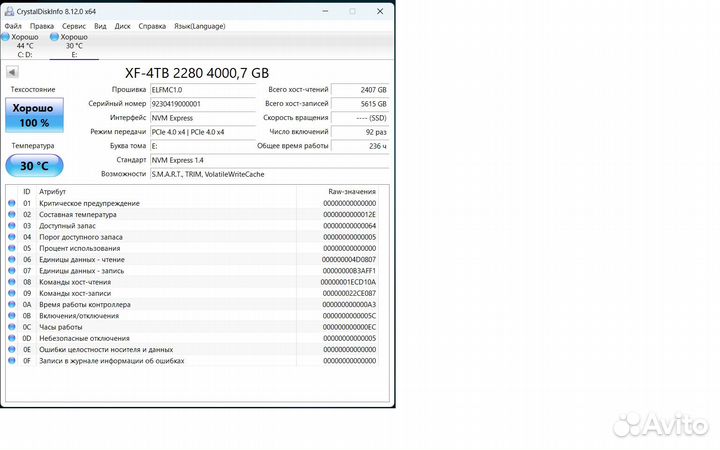Click the blue status dot for attribute 0B
The image size is (720, 450).
[12, 315]
